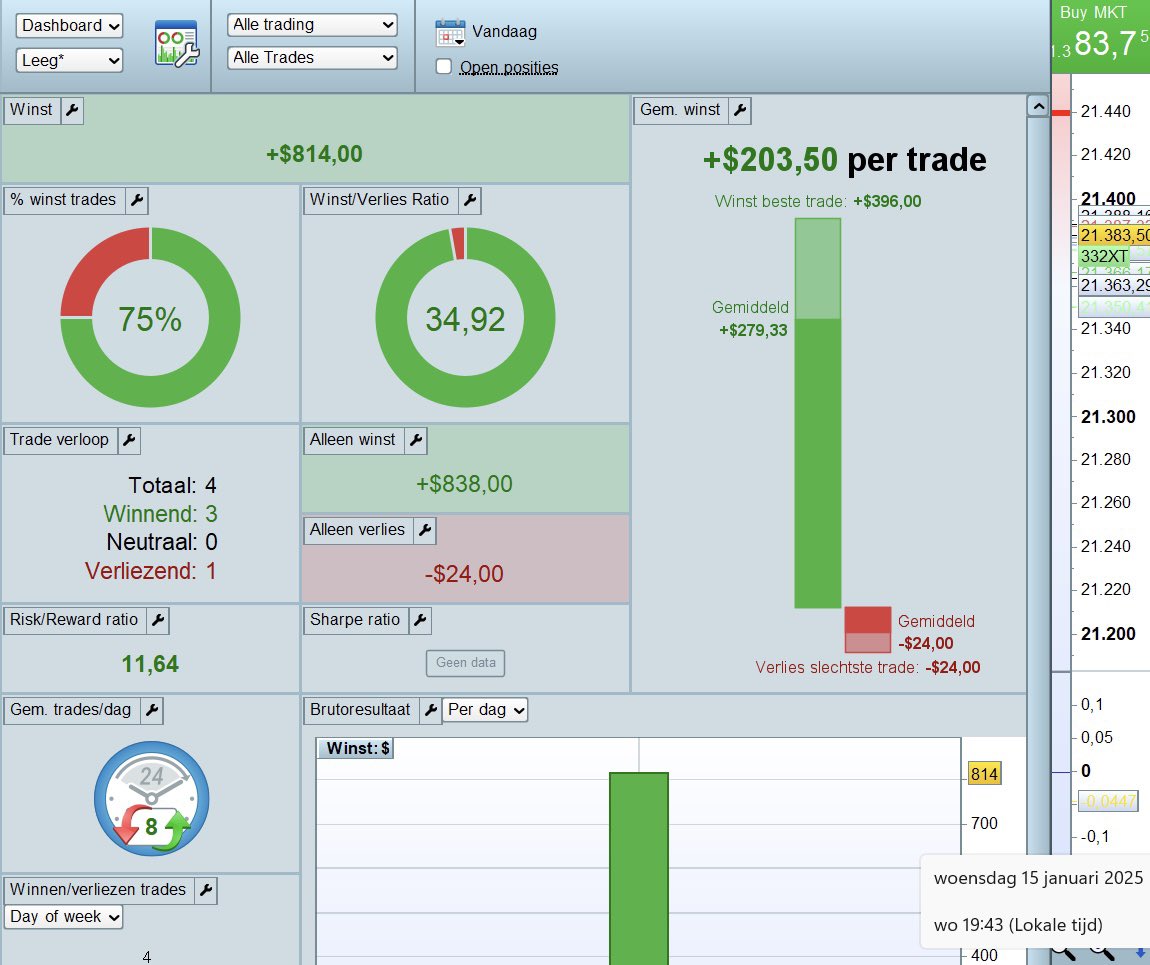
Task: Click the wrench icon next to Winst
Action: [72, 110]
